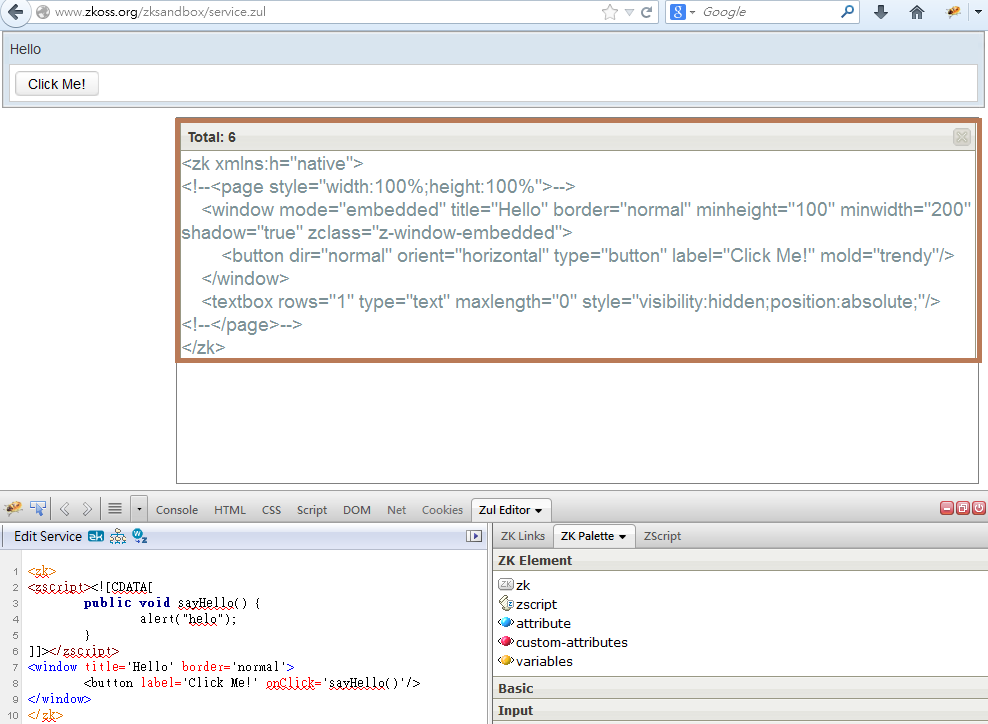
Task: Deactivate Firebug with the power icon
Action: click(979, 508)
